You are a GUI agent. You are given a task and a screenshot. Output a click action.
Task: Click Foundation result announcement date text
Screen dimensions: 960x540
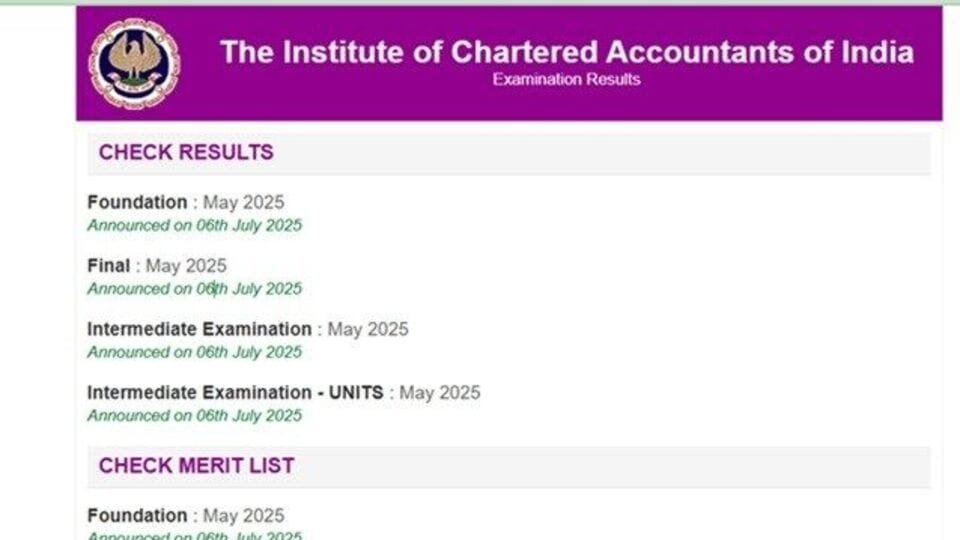tap(194, 225)
